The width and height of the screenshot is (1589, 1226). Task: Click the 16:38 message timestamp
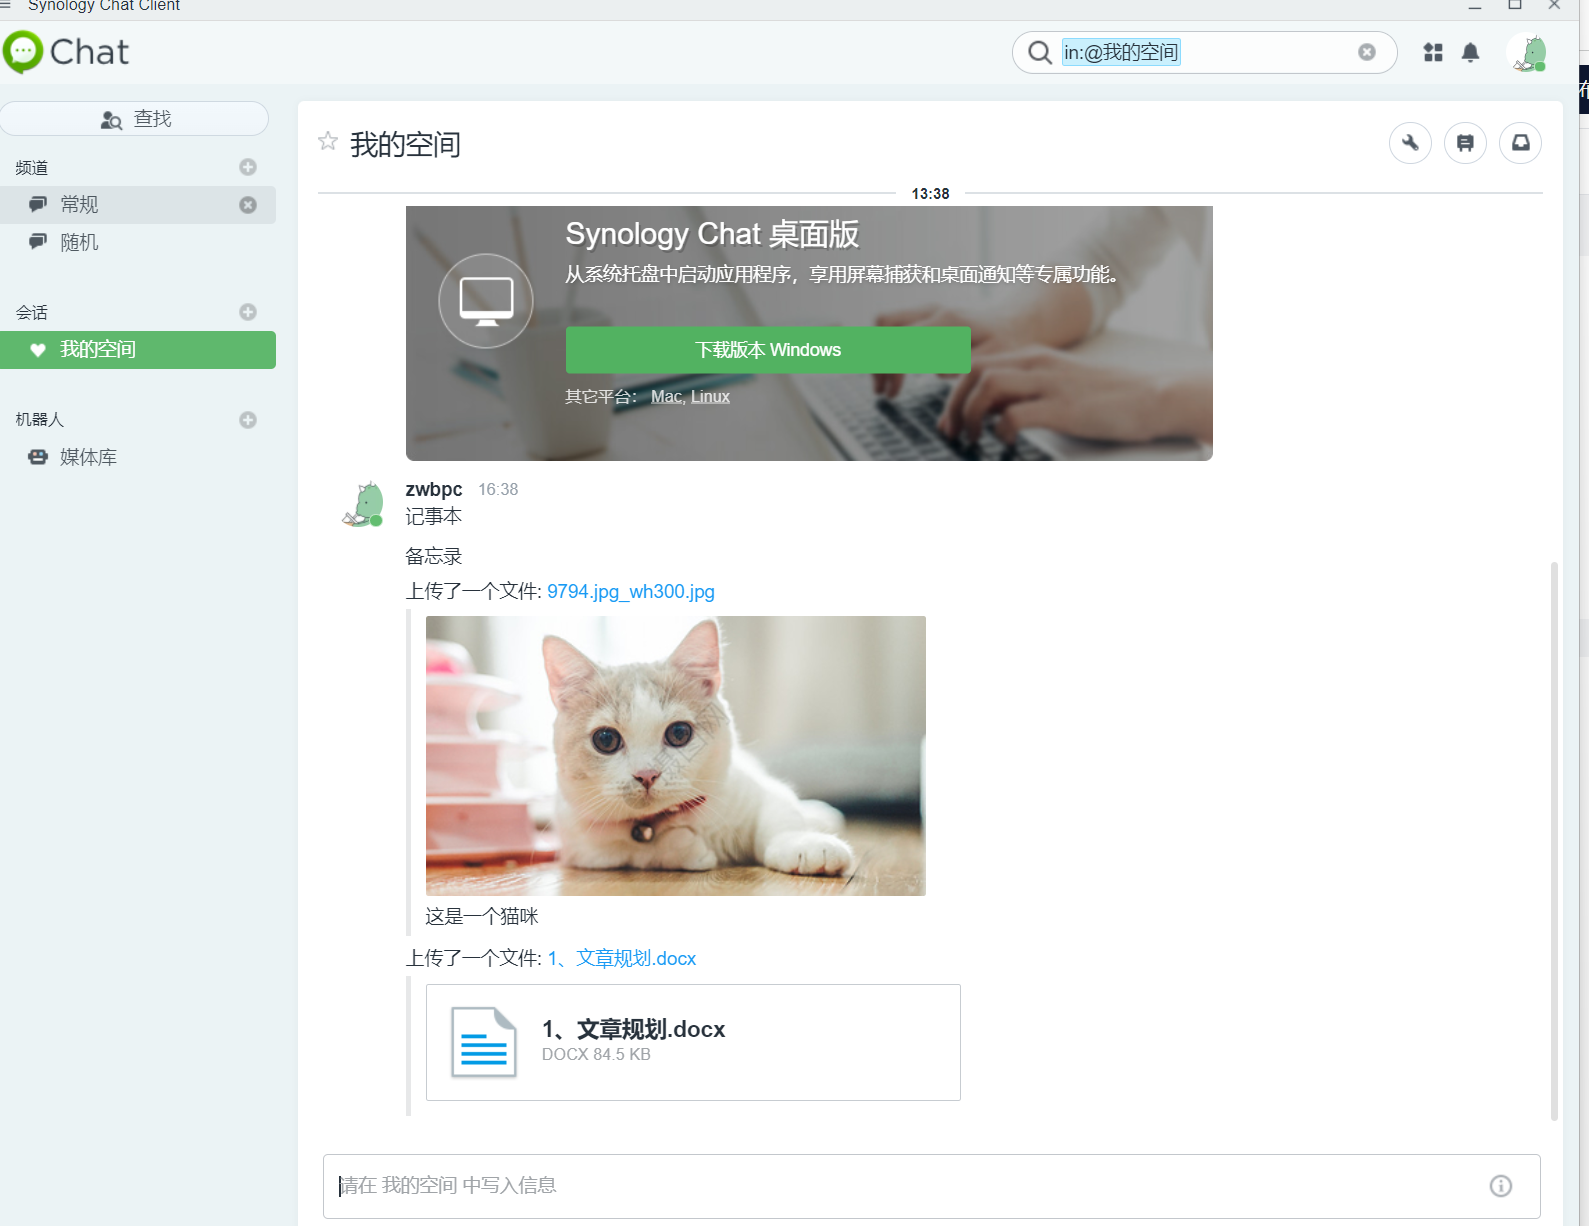coord(498,489)
